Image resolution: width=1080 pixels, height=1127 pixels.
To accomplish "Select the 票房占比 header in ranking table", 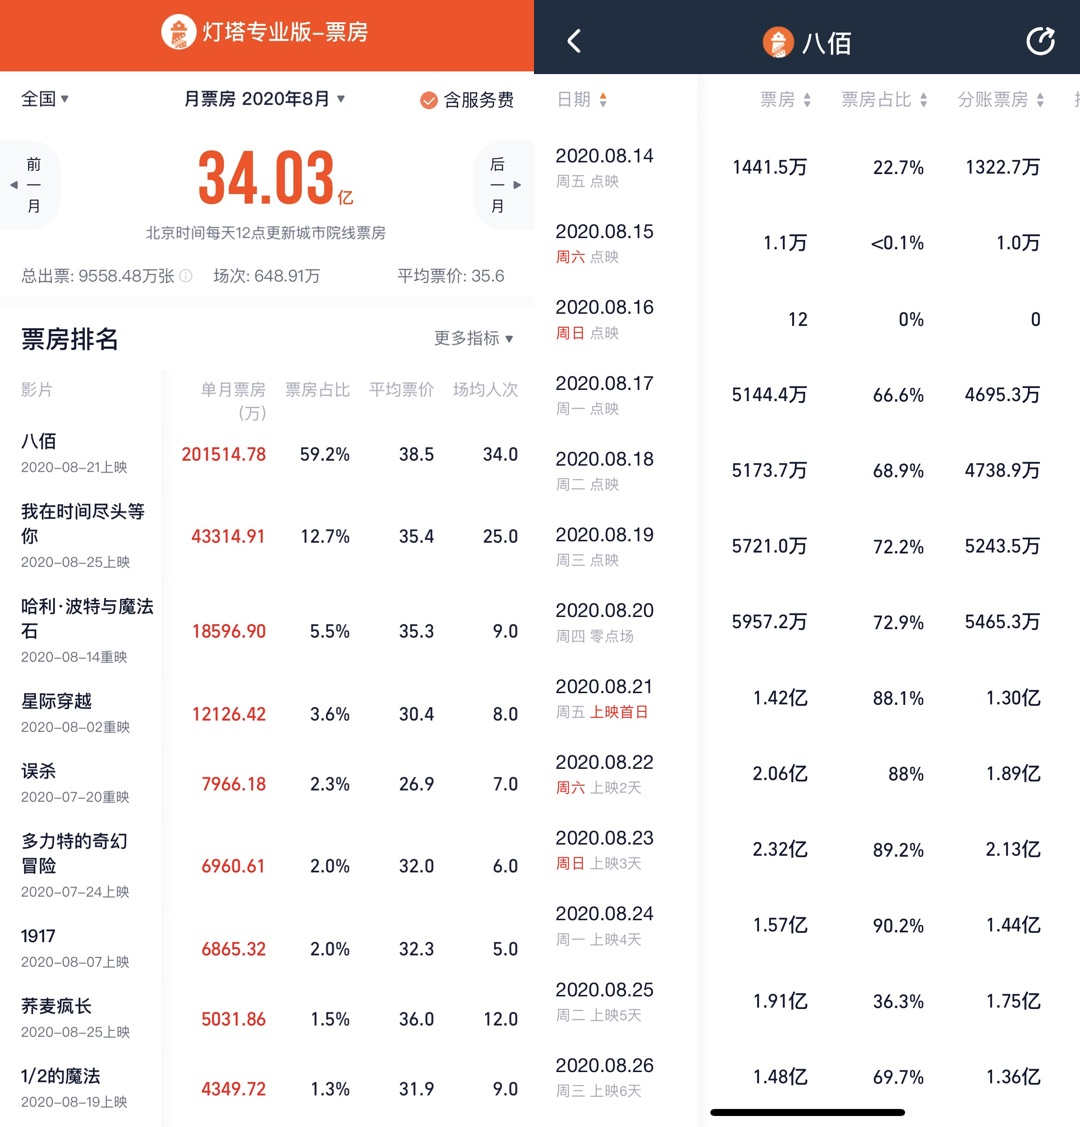I will point(317,390).
